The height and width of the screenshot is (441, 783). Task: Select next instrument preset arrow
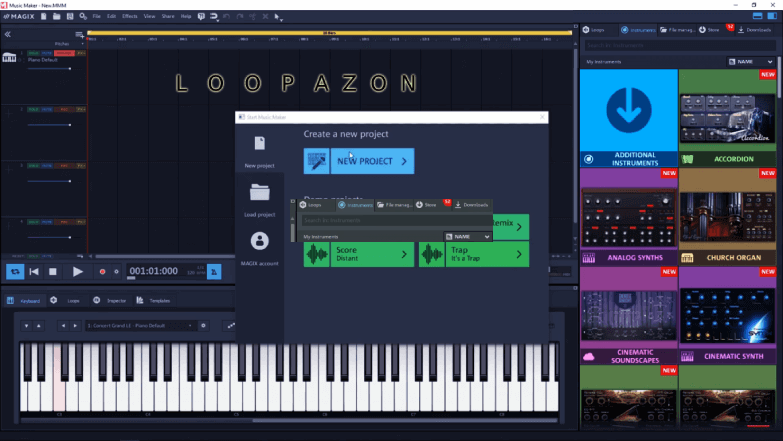tap(75, 326)
